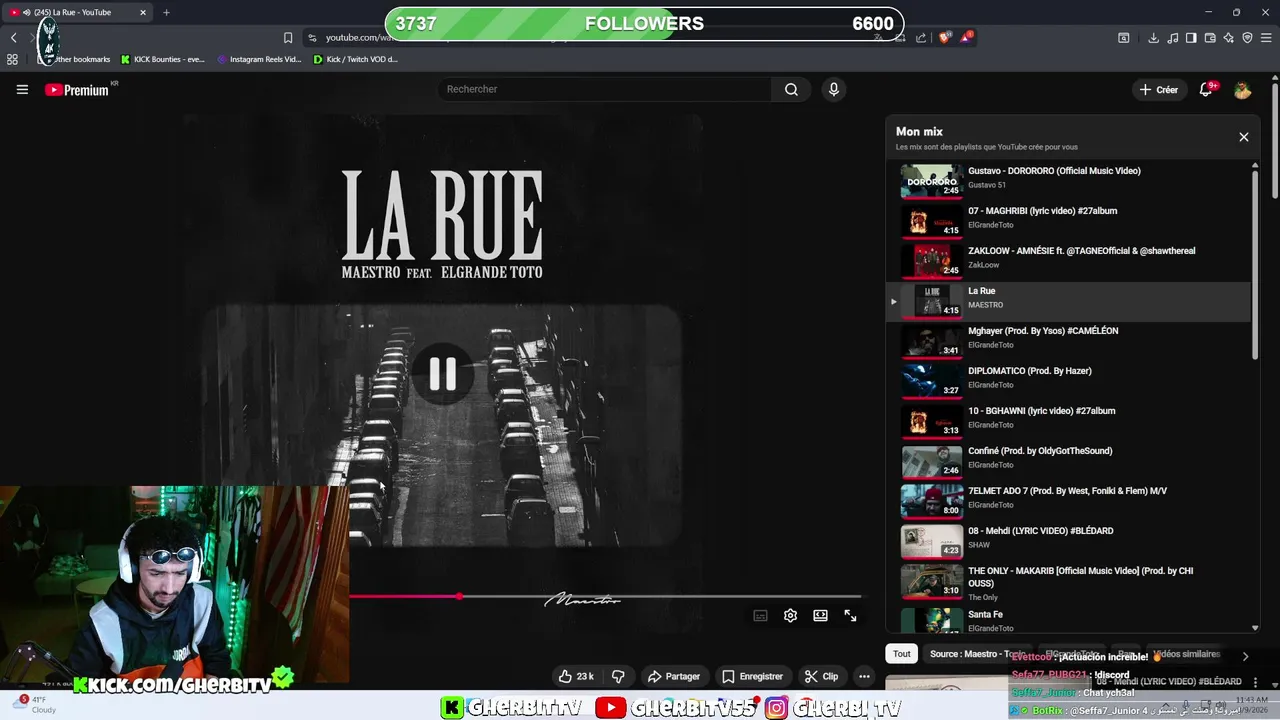Like the video with 23 k likes
1280x720 pixels.
pos(576,676)
